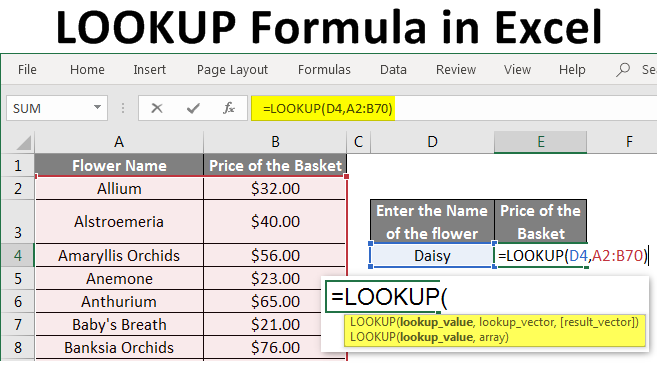
Task: Select row 1 header
Action: (18, 165)
